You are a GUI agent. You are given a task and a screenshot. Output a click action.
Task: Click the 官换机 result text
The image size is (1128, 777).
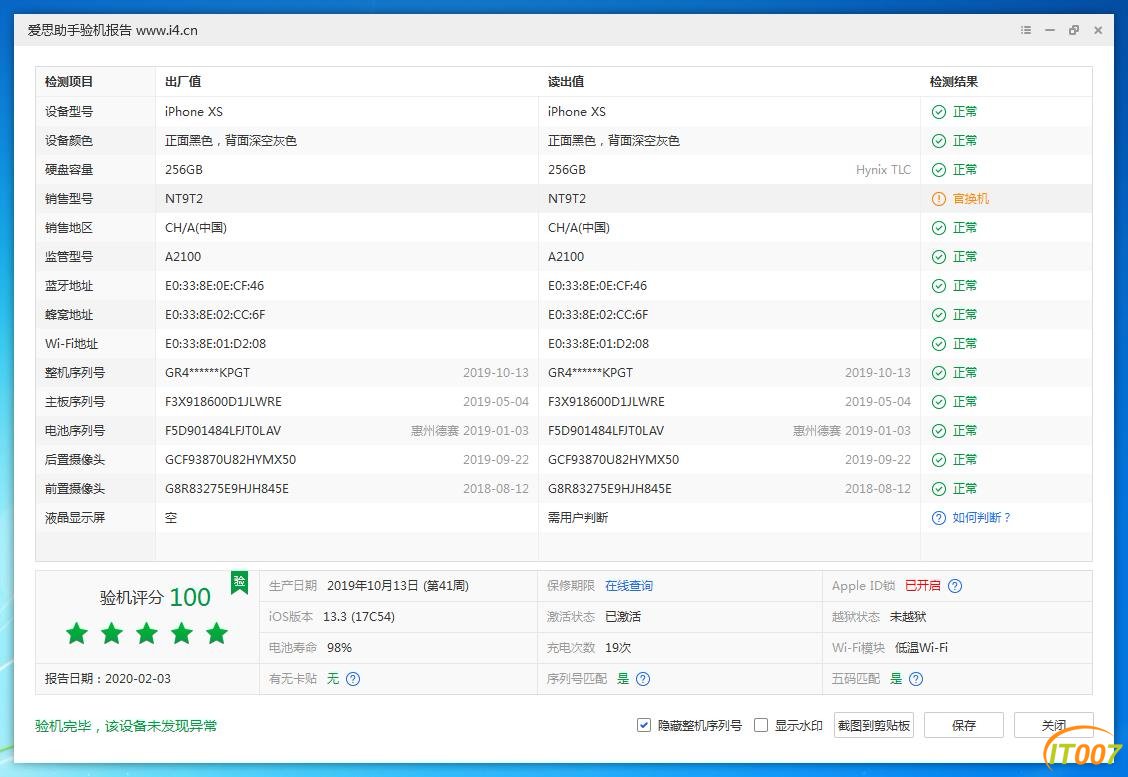click(x=970, y=199)
